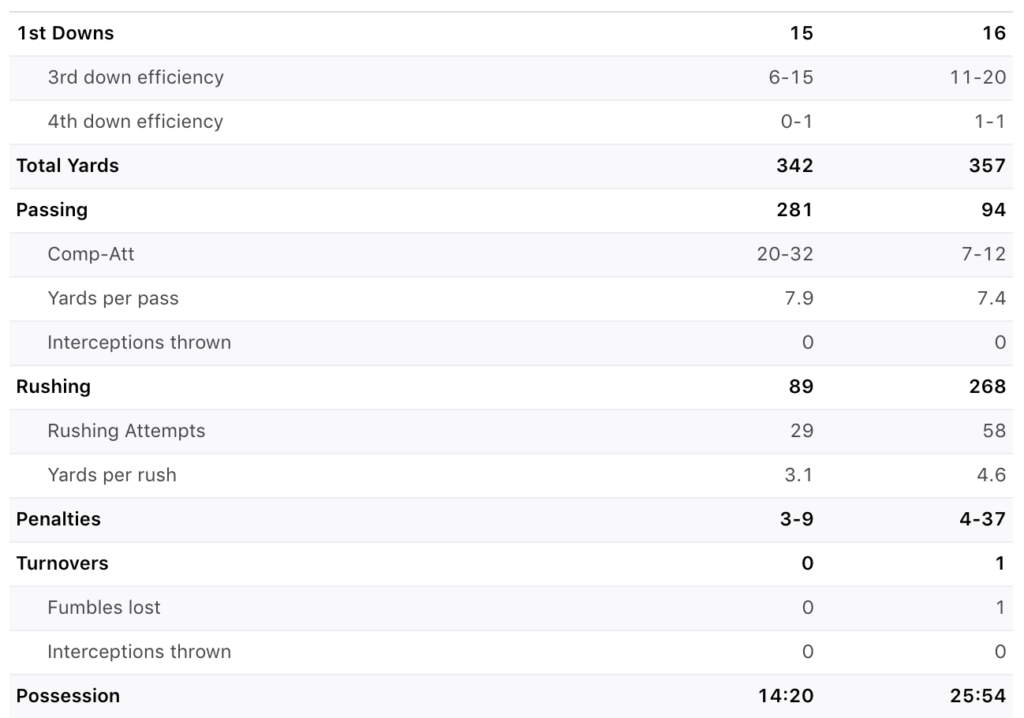This screenshot has width=1024, height=718.
Task: Click the 357 total yards value
Action: tap(987, 166)
